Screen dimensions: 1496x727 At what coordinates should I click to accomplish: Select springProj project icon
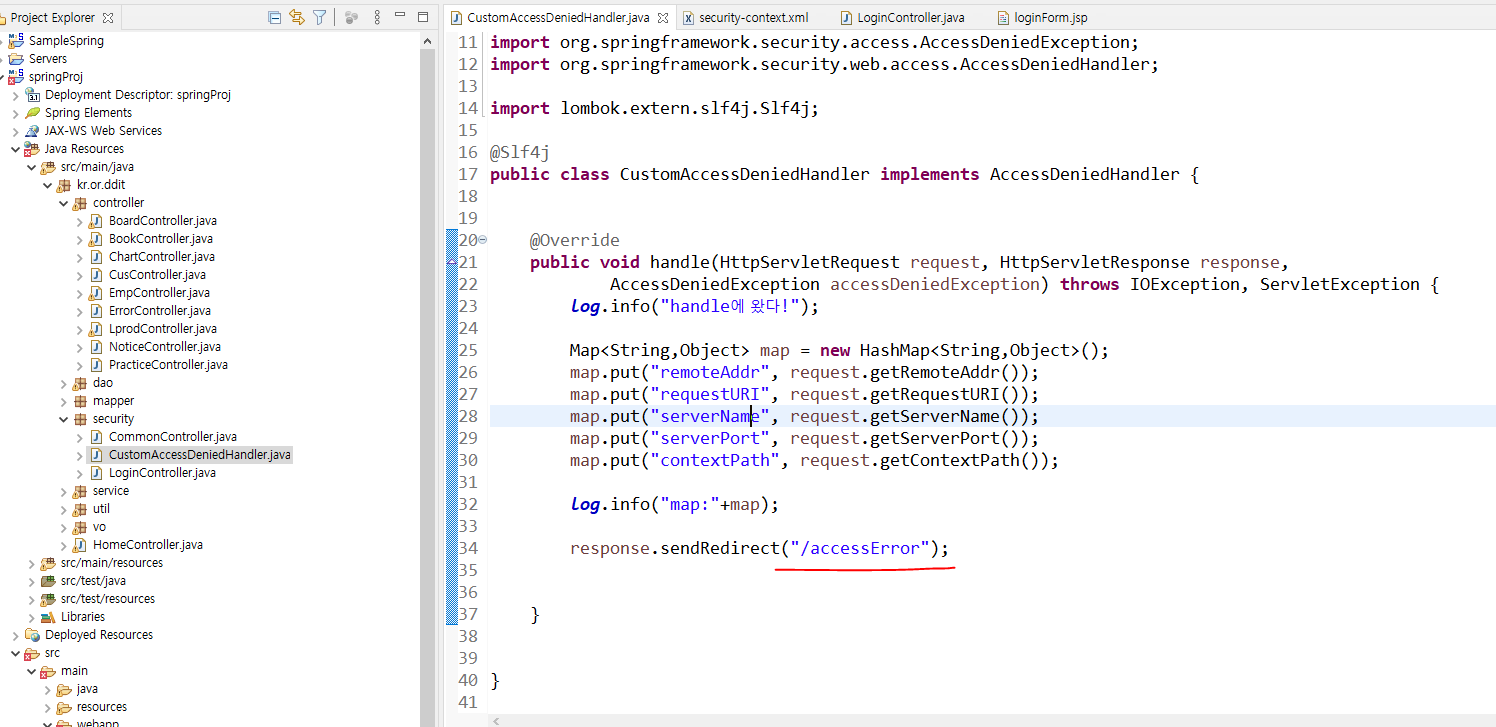[x=17, y=77]
